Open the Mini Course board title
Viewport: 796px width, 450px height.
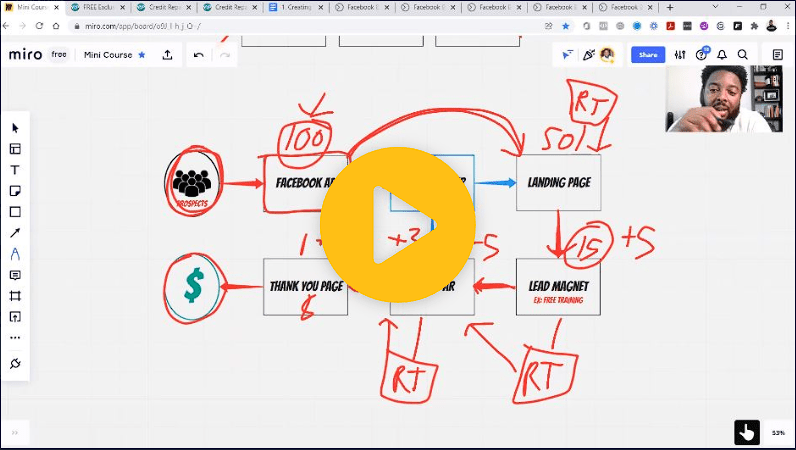pyautogui.click(x=108, y=55)
